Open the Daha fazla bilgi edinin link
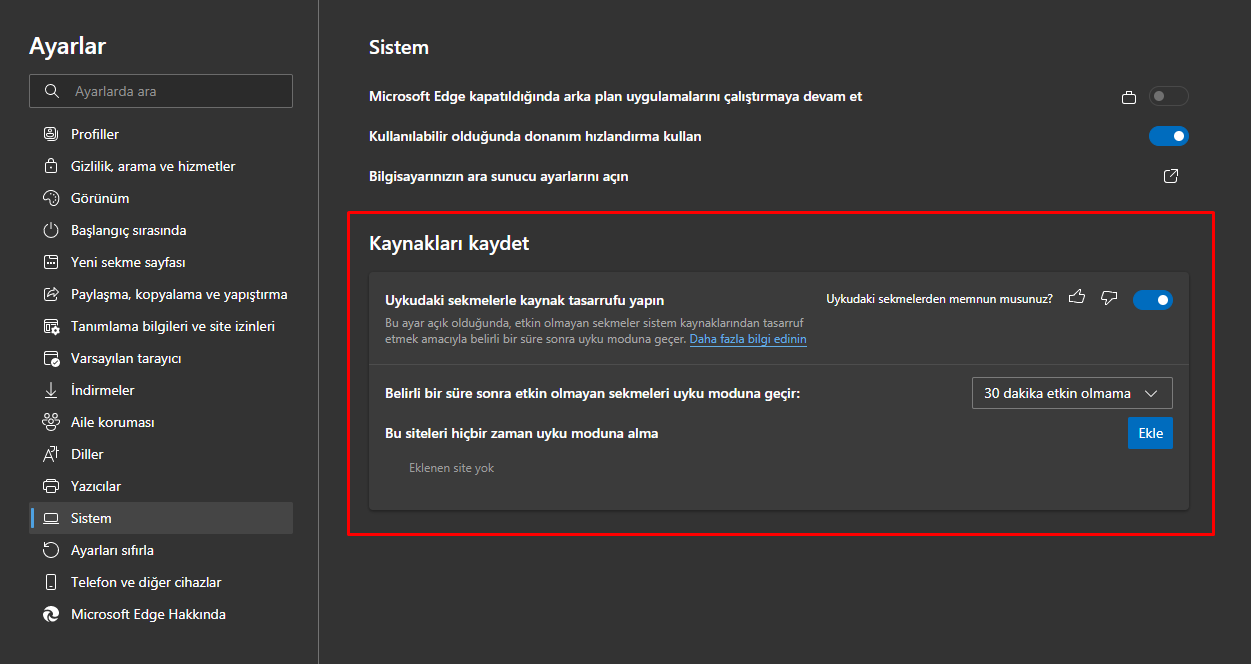The width and height of the screenshot is (1251, 664). pos(748,339)
